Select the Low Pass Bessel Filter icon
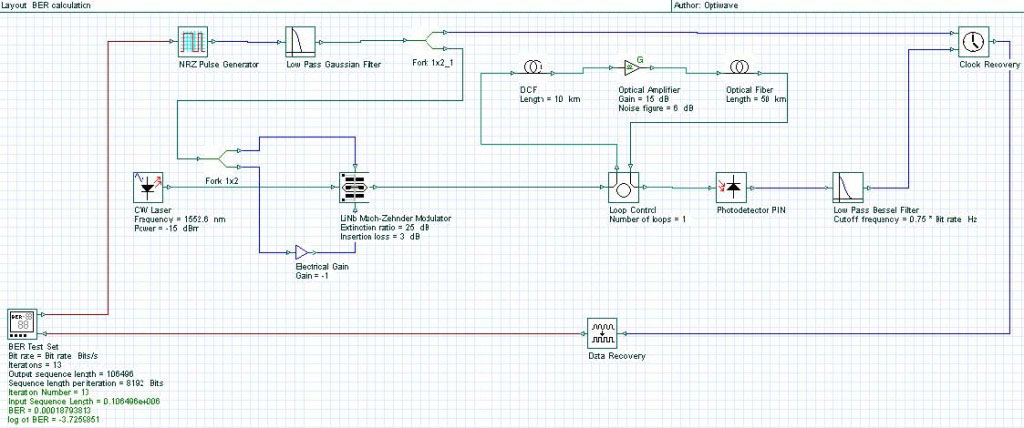 [x=848, y=188]
